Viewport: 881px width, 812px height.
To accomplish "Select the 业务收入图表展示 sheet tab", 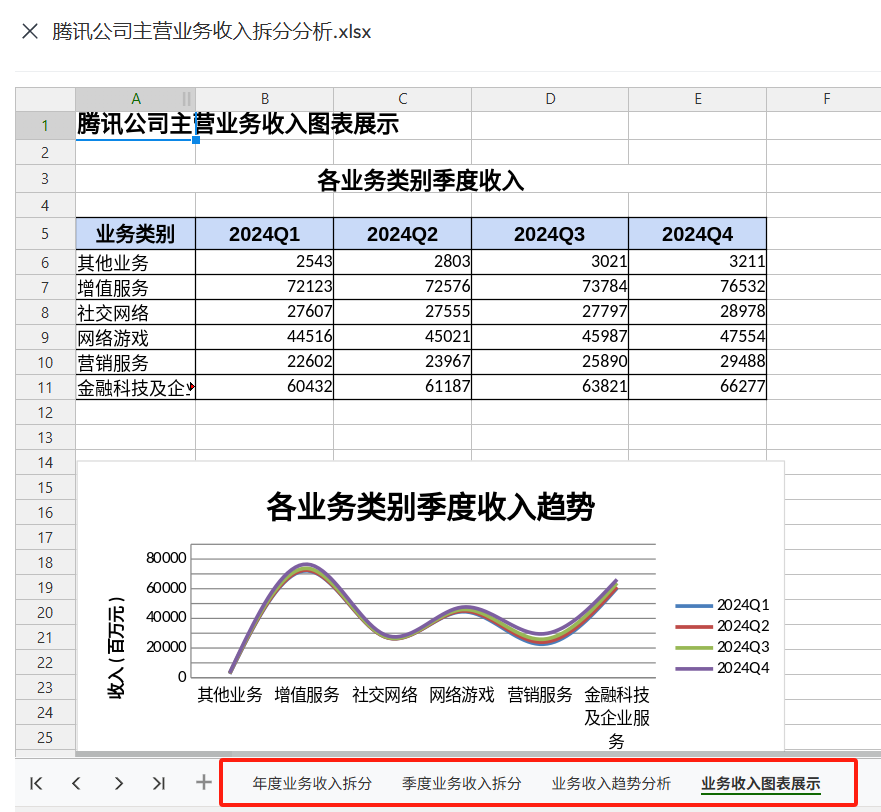I will [x=761, y=783].
